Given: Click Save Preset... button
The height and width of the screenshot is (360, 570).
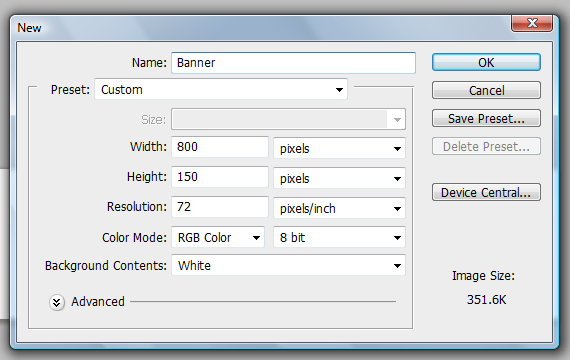Looking at the screenshot, I should [x=486, y=118].
